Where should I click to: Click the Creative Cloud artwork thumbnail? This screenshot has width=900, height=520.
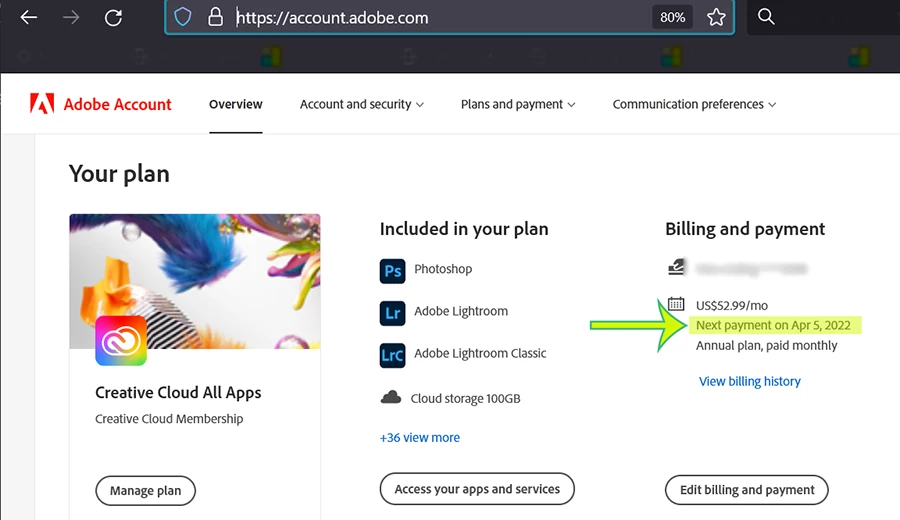[x=195, y=281]
